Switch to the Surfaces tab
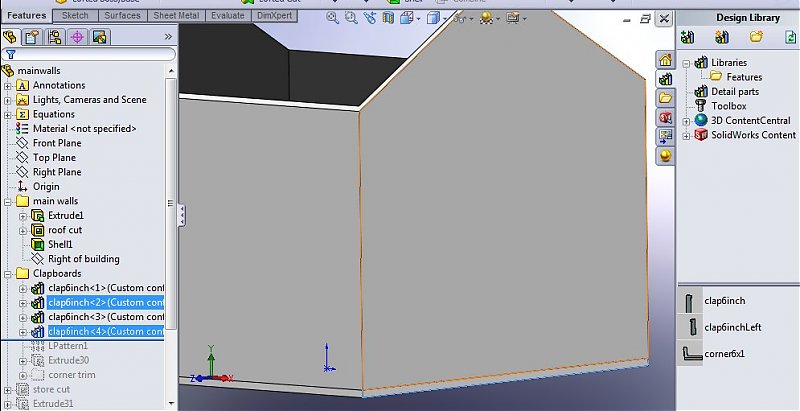This screenshot has width=800, height=411. [122, 15]
